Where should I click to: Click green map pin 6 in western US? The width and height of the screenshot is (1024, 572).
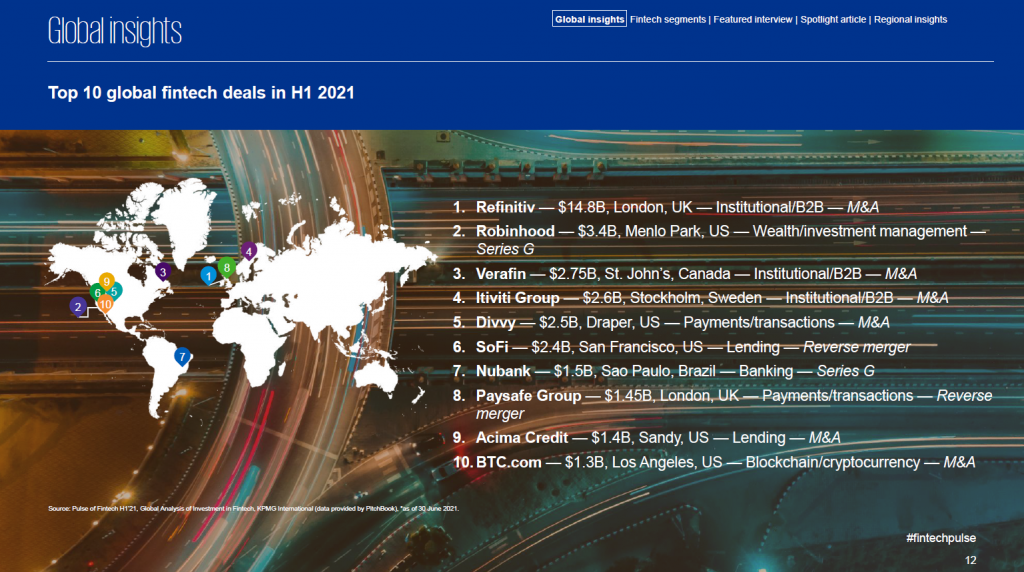pyautogui.click(x=97, y=293)
